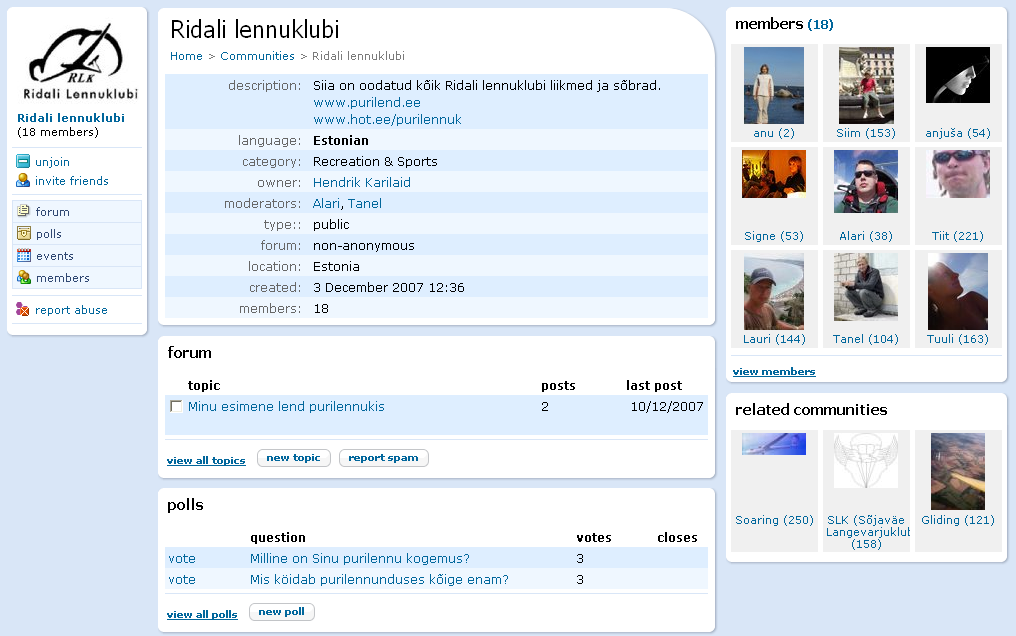
Task: Click the polls icon in sidebar
Action: pos(24,233)
